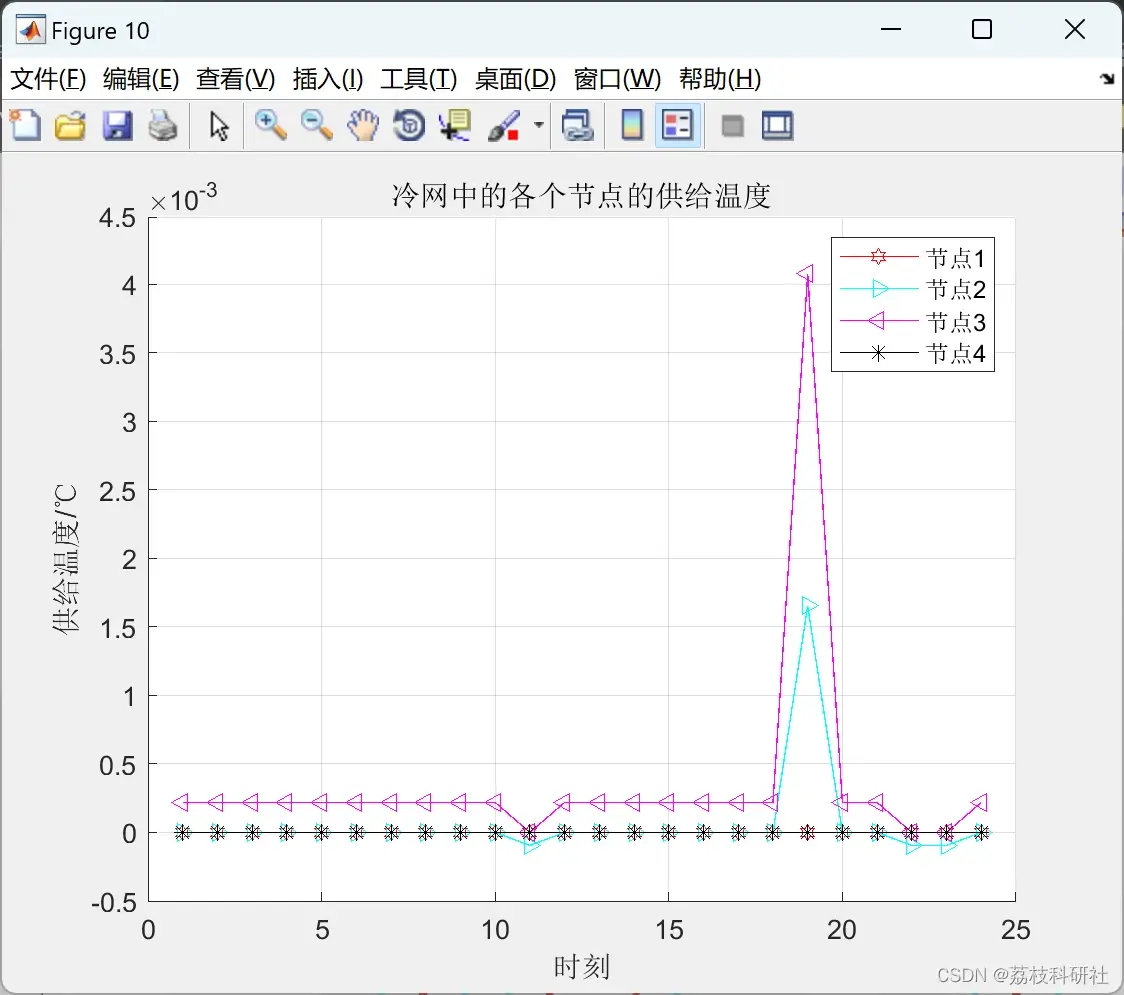The height and width of the screenshot is (995, 1124).
Task: Toggle the Insert Colorbar button
Action: 632,126
